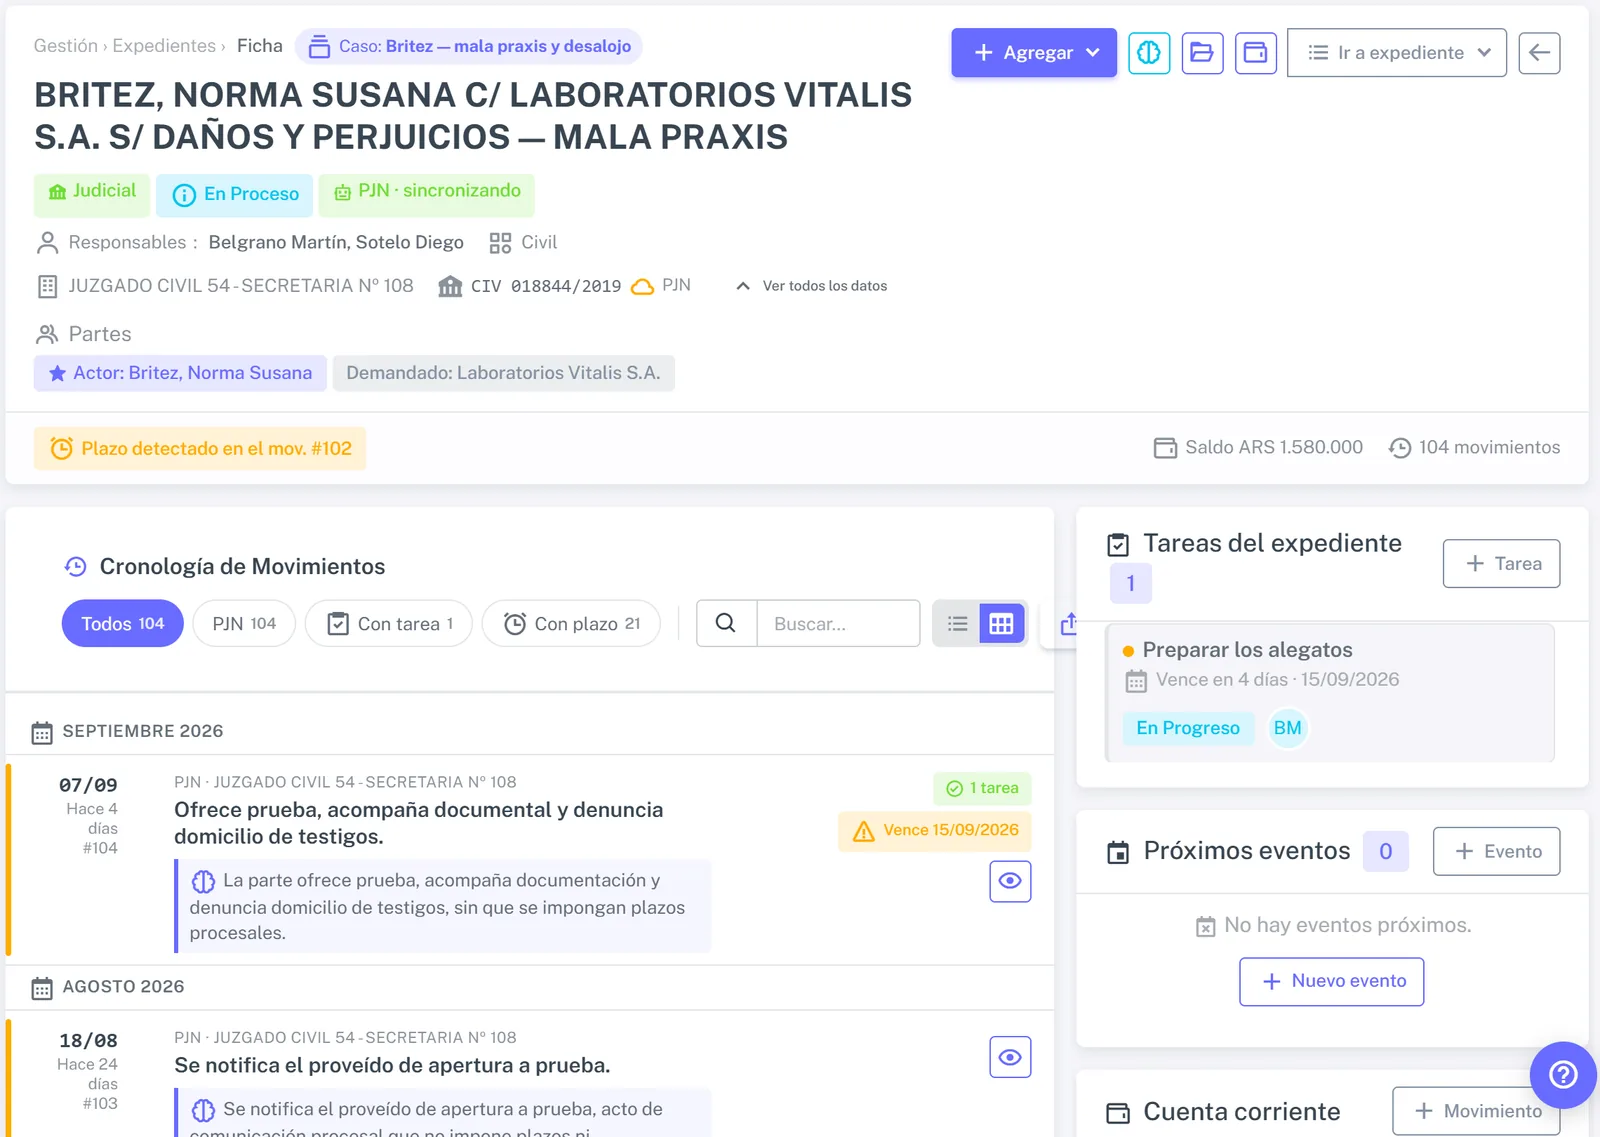Image resolution: width=1600 pixels, height=1137 pixels.
Task: Click the Tareas del expediente checklist icon
Action: (x=1118, y=545)
